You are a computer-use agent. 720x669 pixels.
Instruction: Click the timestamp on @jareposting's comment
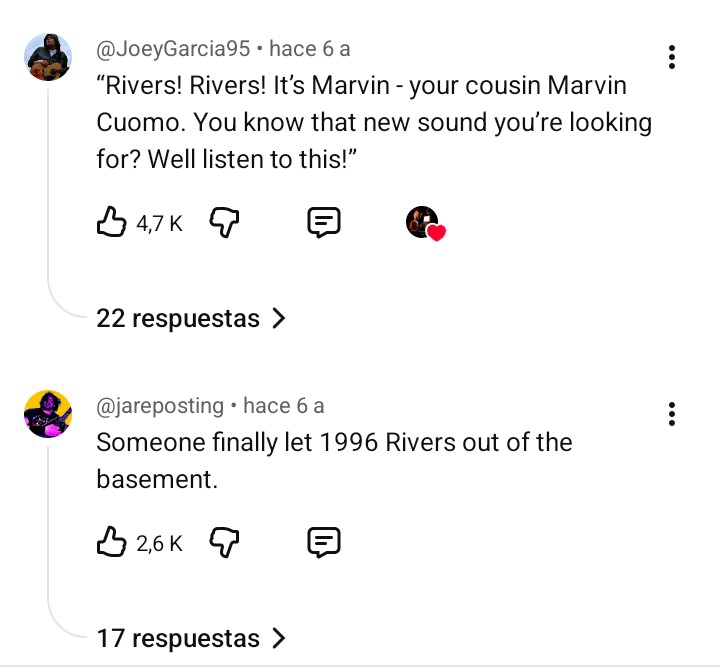pyautogui.click(x=284, y=405)
